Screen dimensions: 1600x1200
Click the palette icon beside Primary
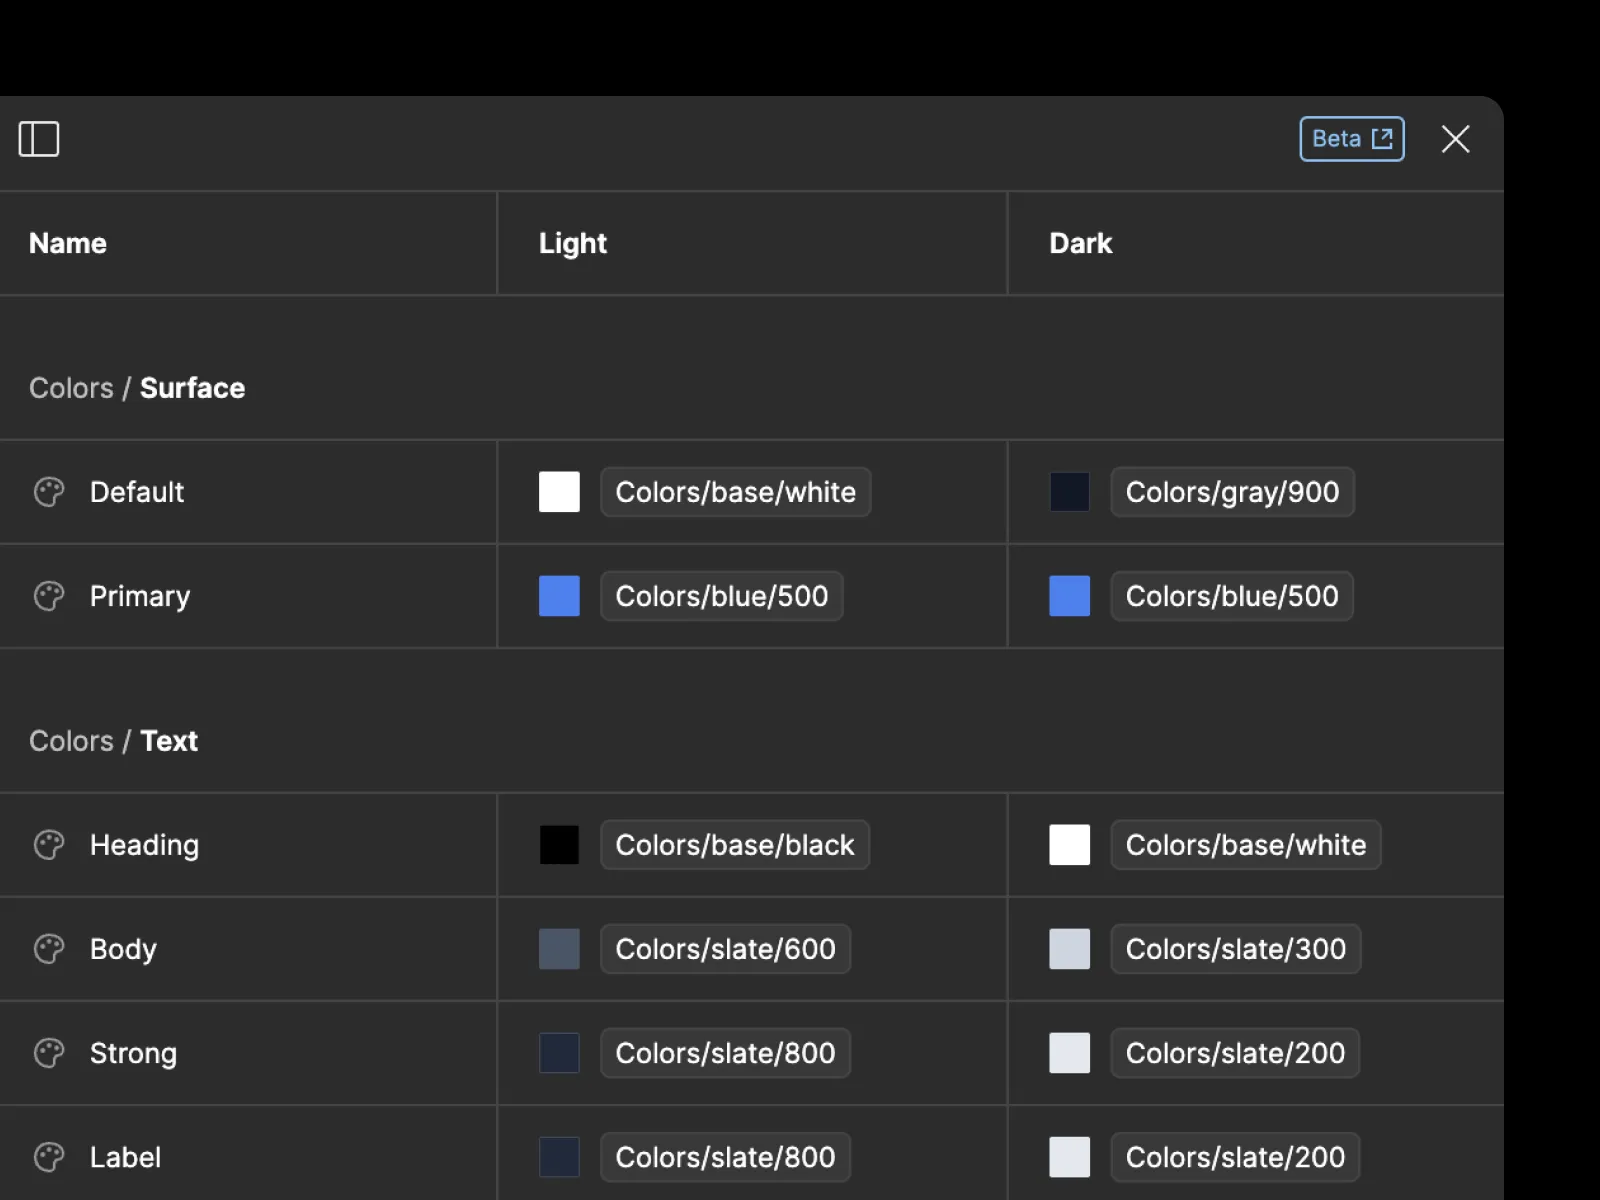pos(49,596)
